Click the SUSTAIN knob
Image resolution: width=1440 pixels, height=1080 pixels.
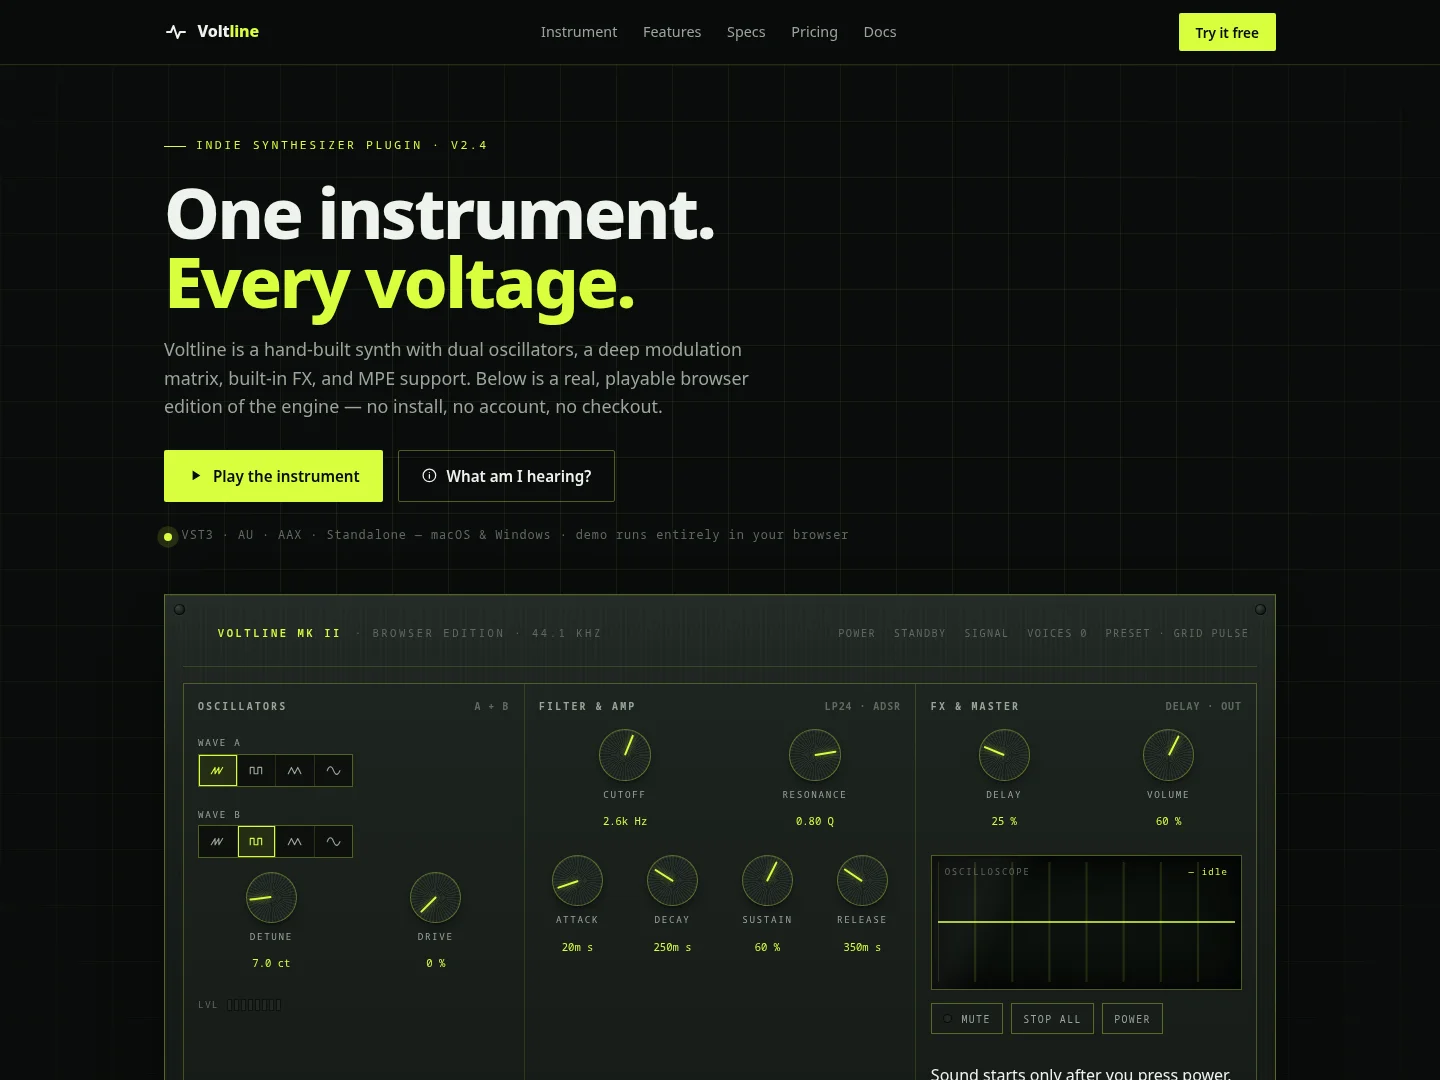coord(767,881)
